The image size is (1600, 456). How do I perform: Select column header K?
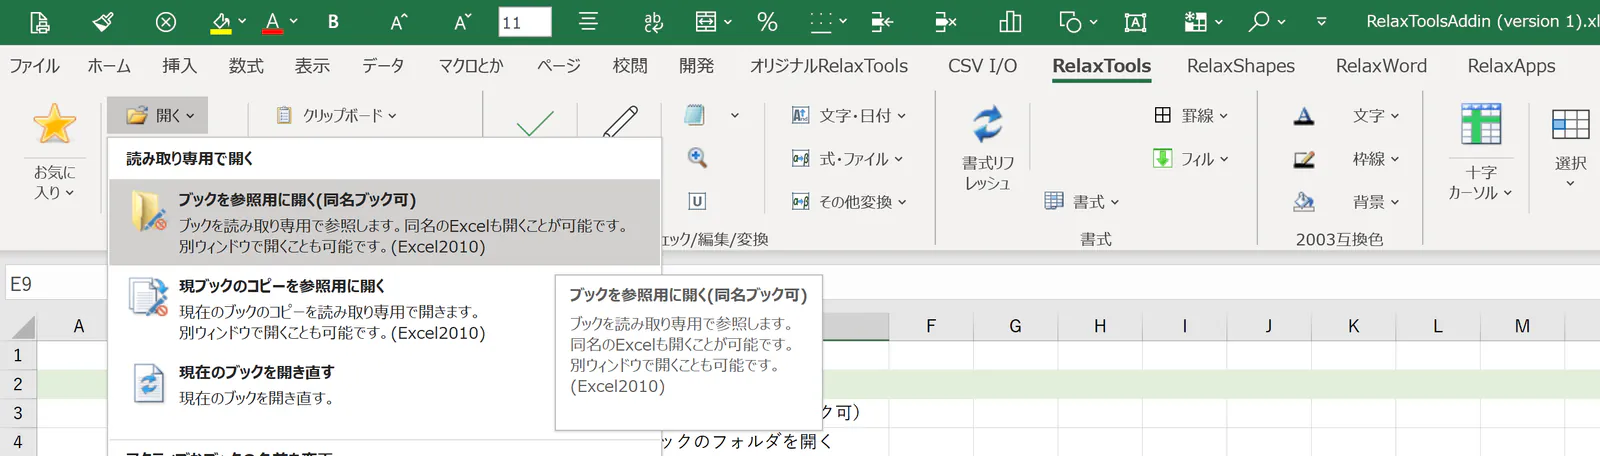coord(1353,326)
